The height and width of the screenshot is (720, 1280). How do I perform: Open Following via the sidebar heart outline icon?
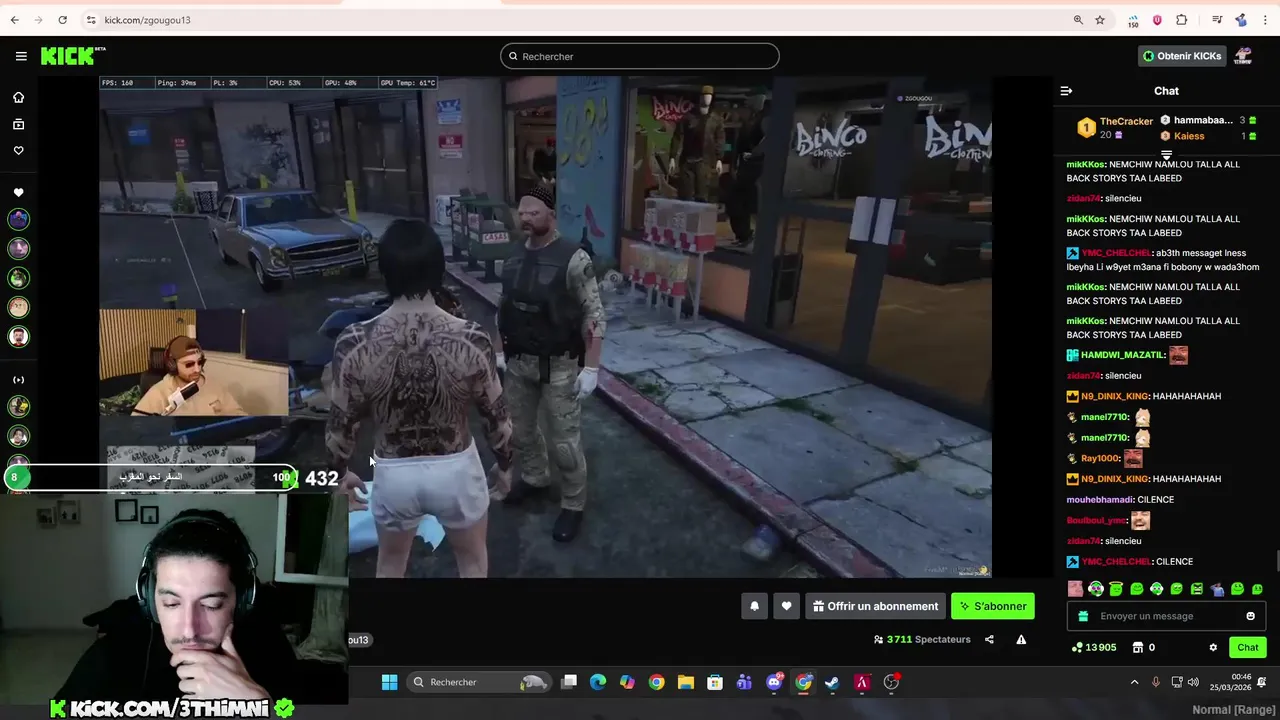(18, 151)
